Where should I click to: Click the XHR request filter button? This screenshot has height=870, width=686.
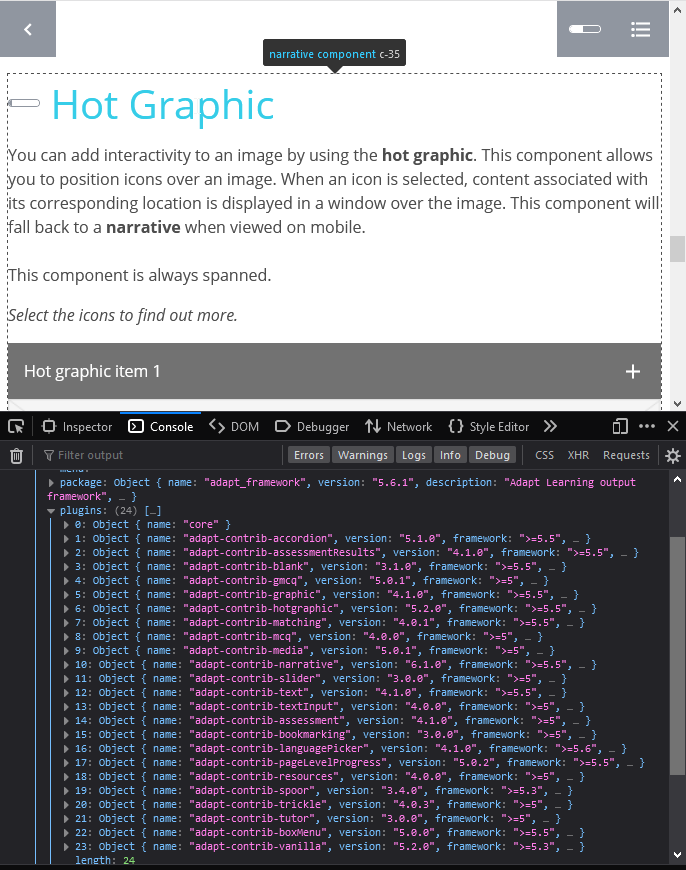578,454
